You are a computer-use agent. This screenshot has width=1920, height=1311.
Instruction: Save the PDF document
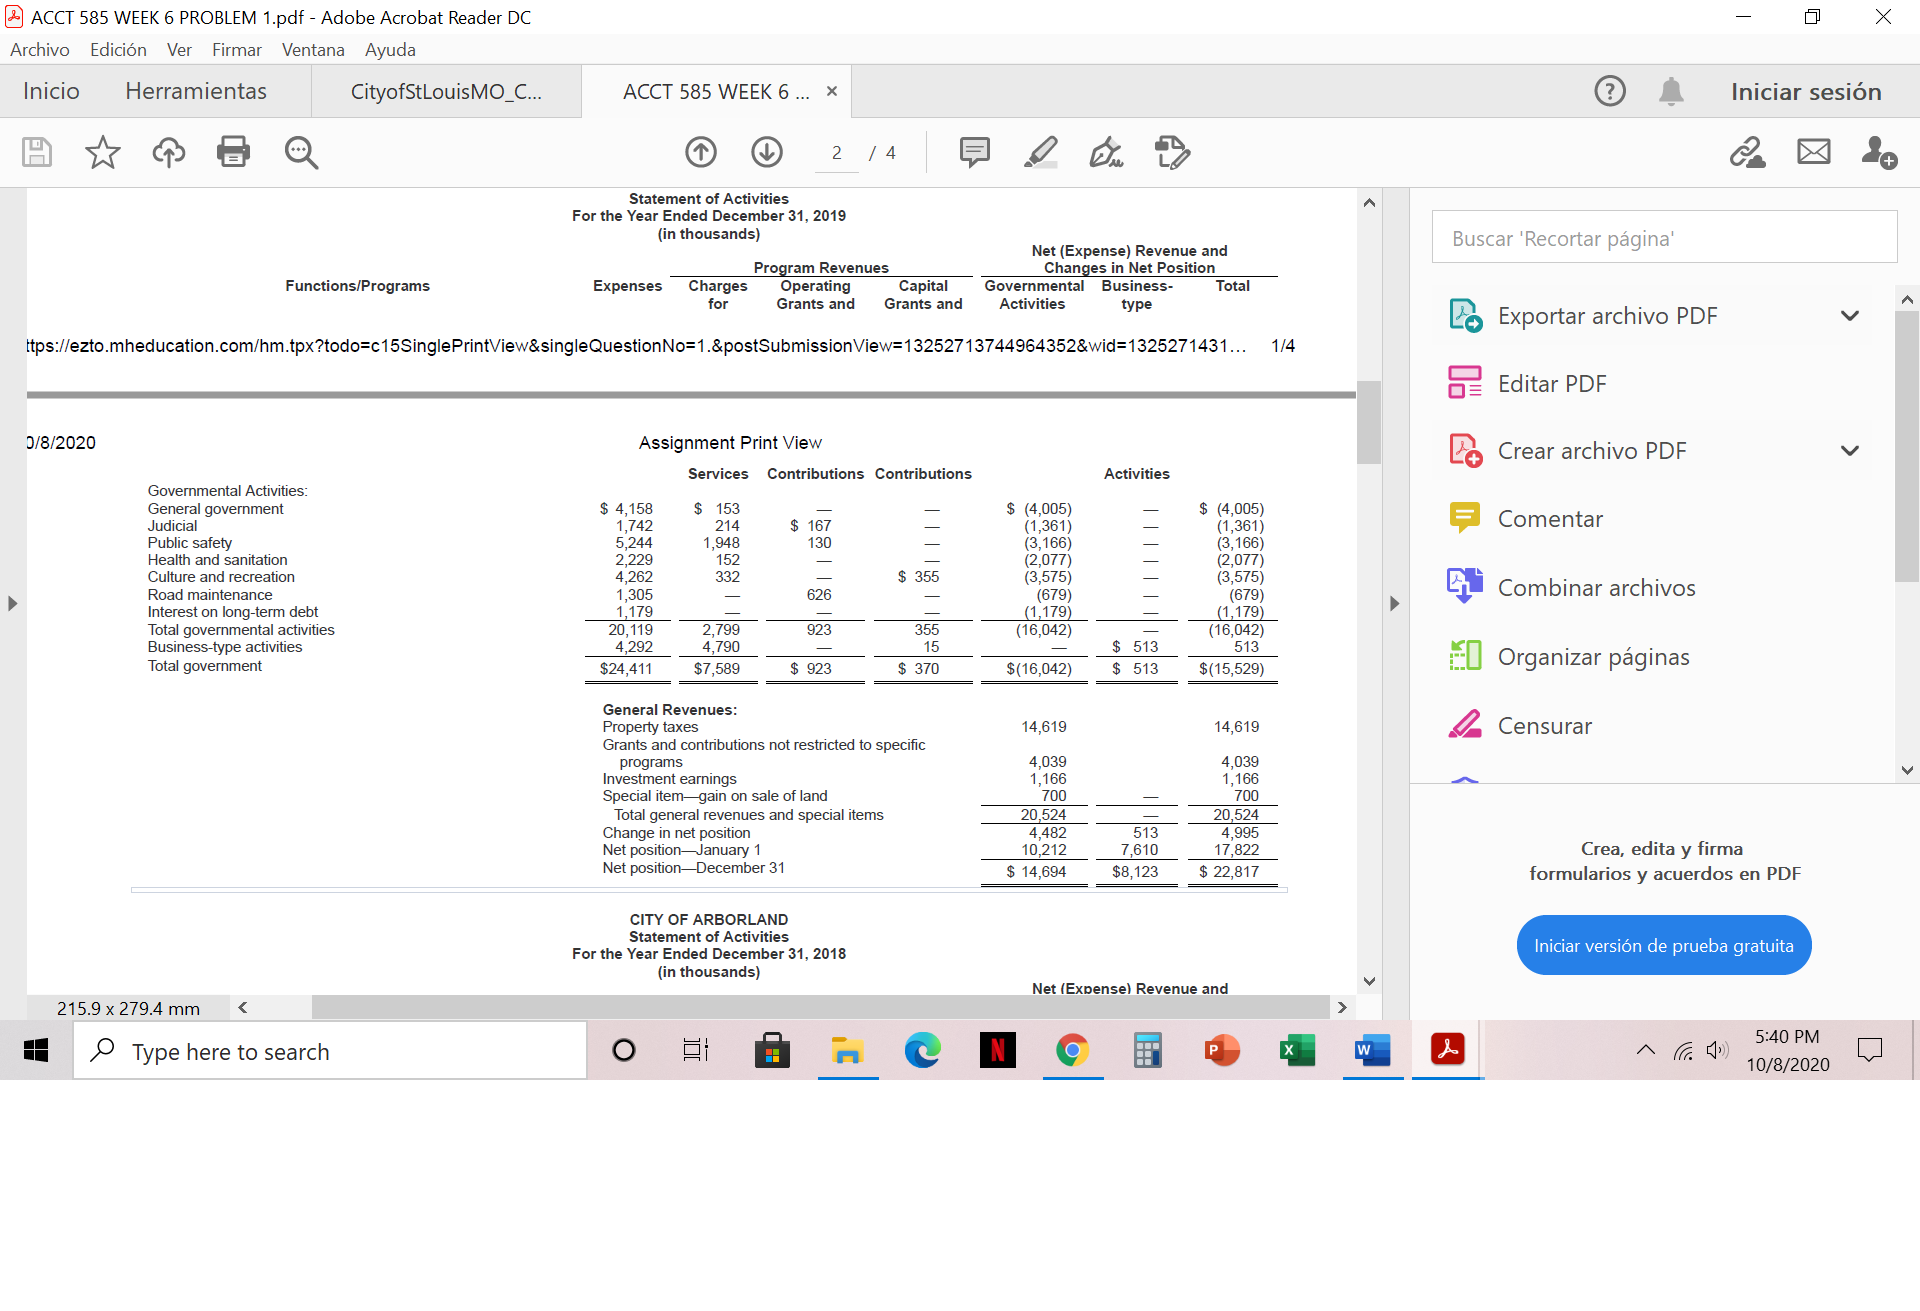[36, 152]
